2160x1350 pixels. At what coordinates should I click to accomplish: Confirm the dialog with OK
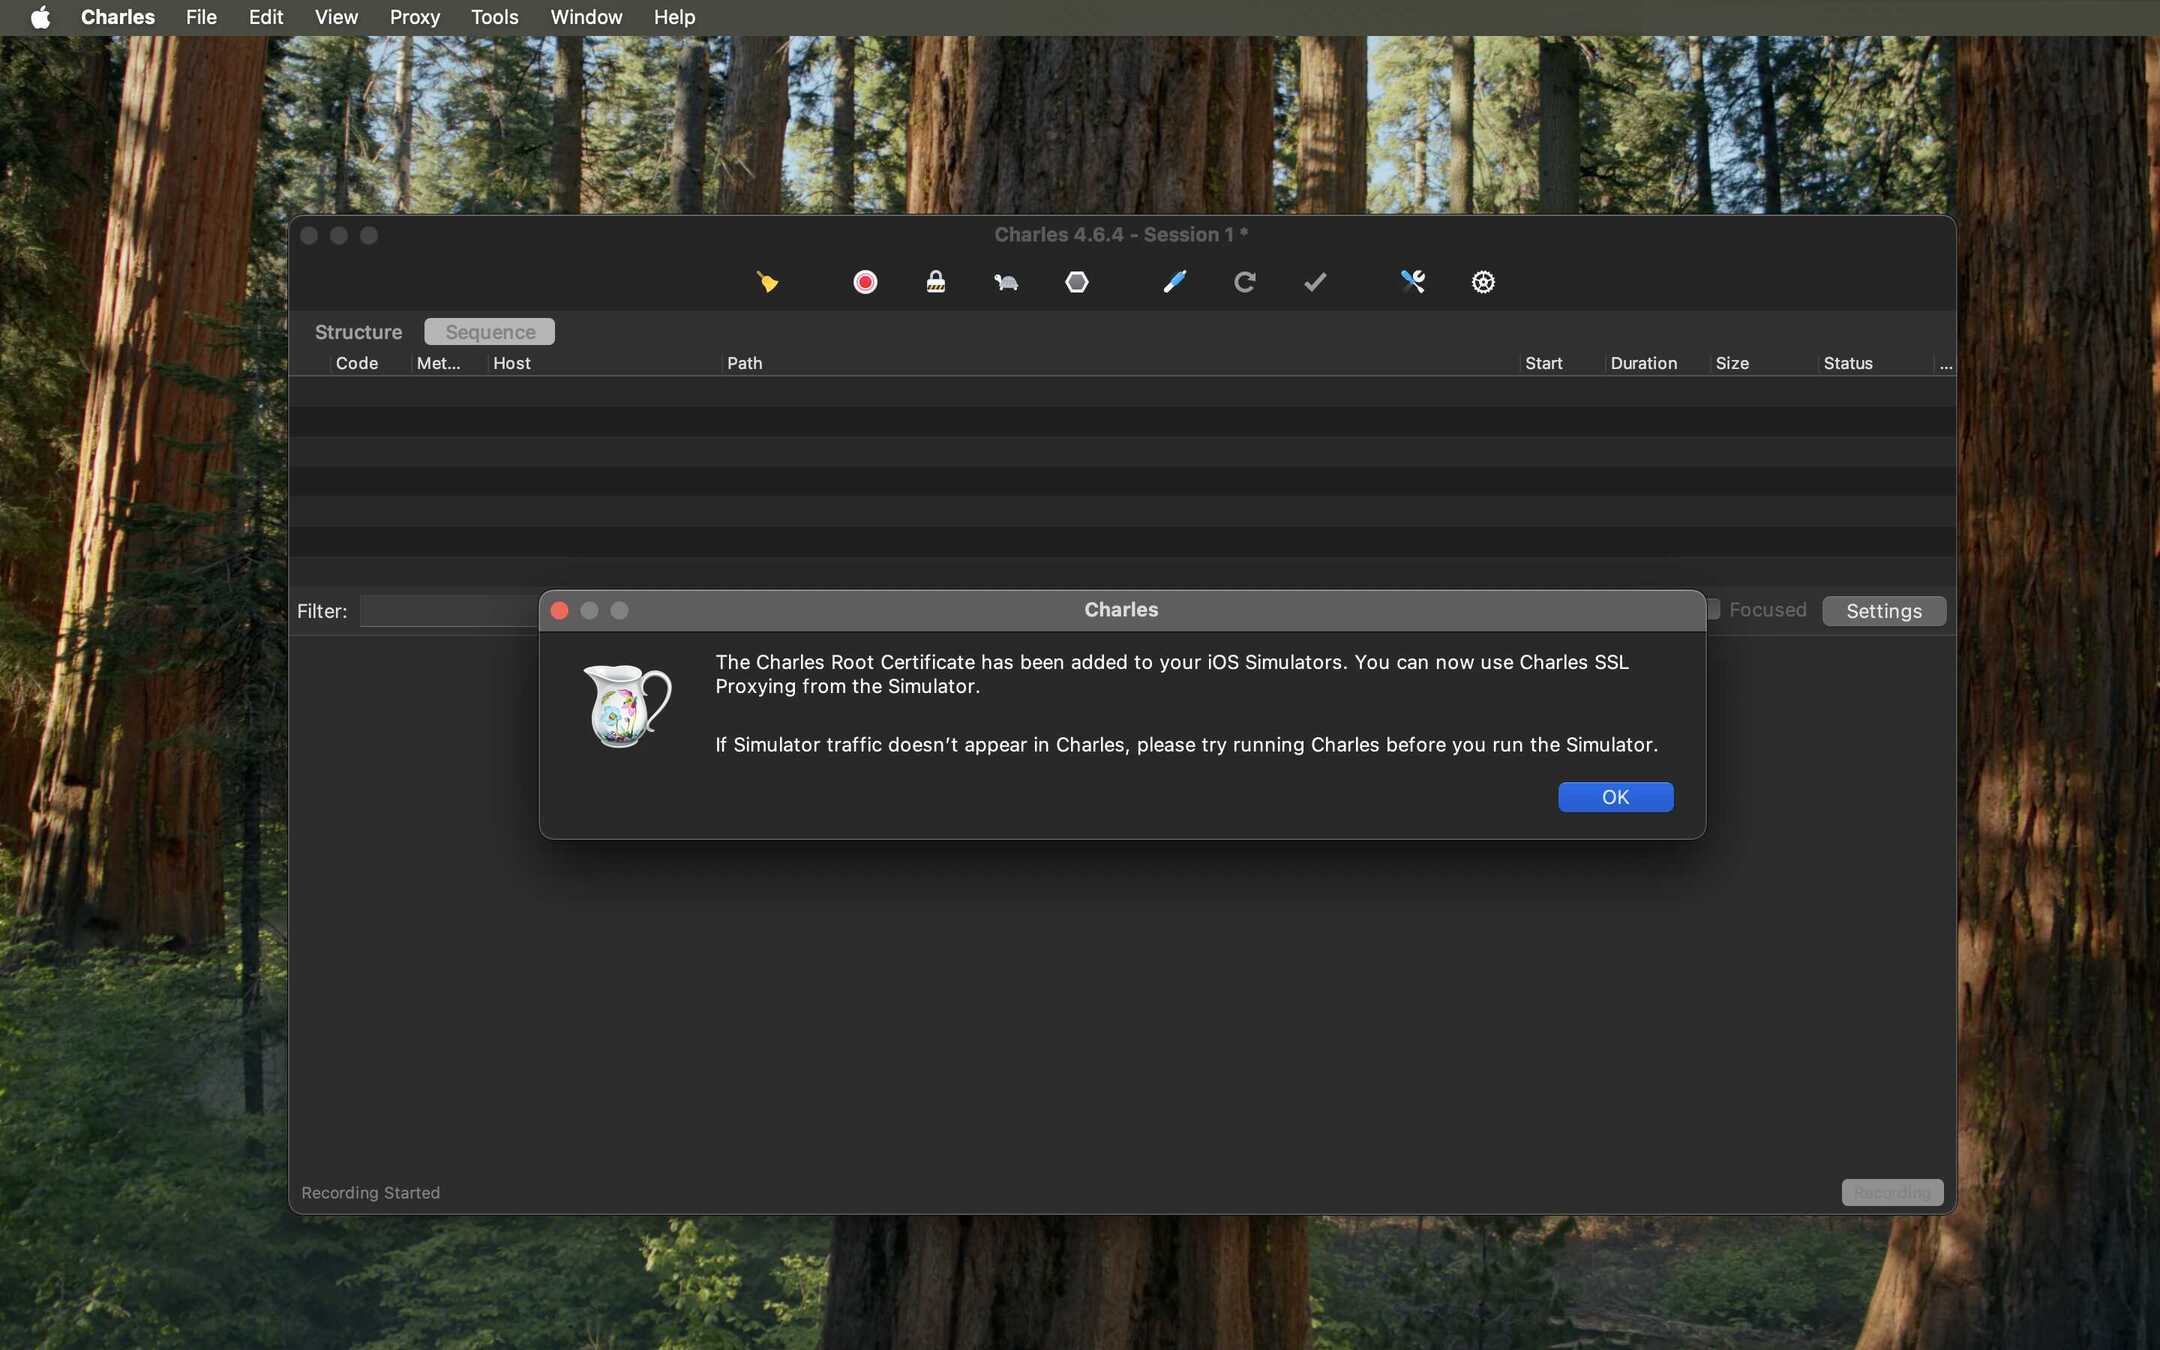(1615, 797)
